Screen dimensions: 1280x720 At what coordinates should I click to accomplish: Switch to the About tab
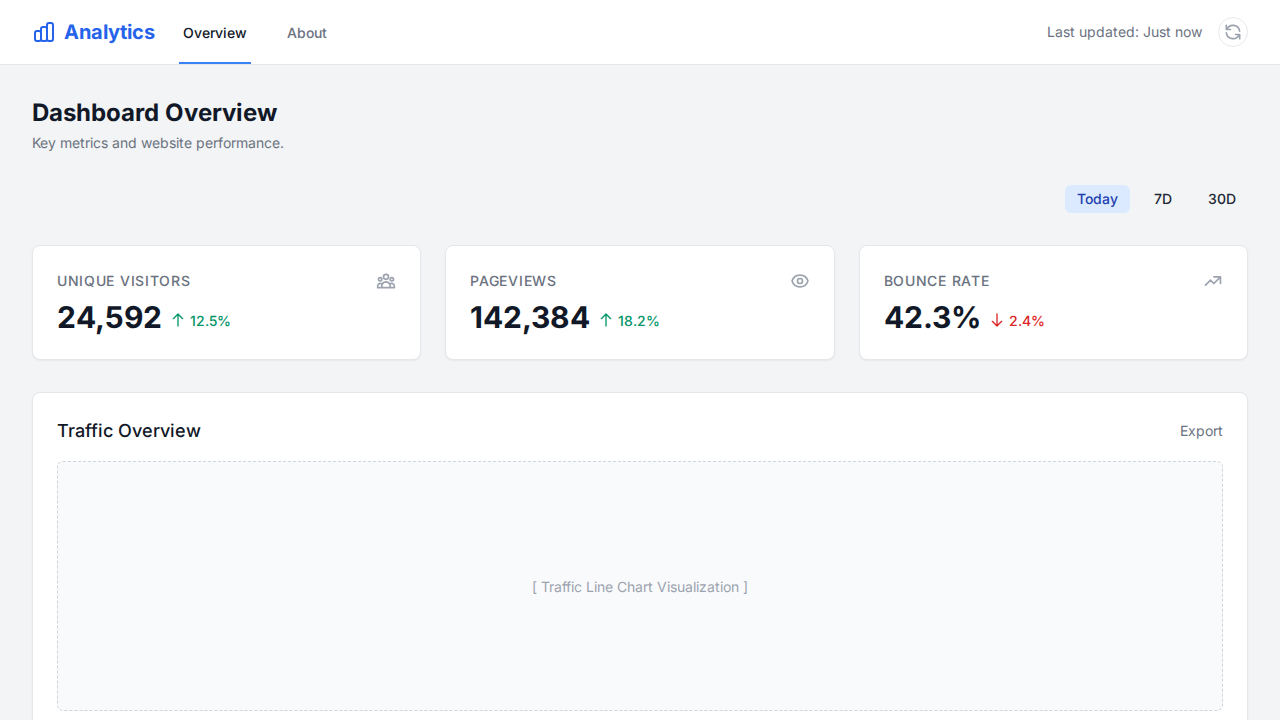tap(307, 33)
